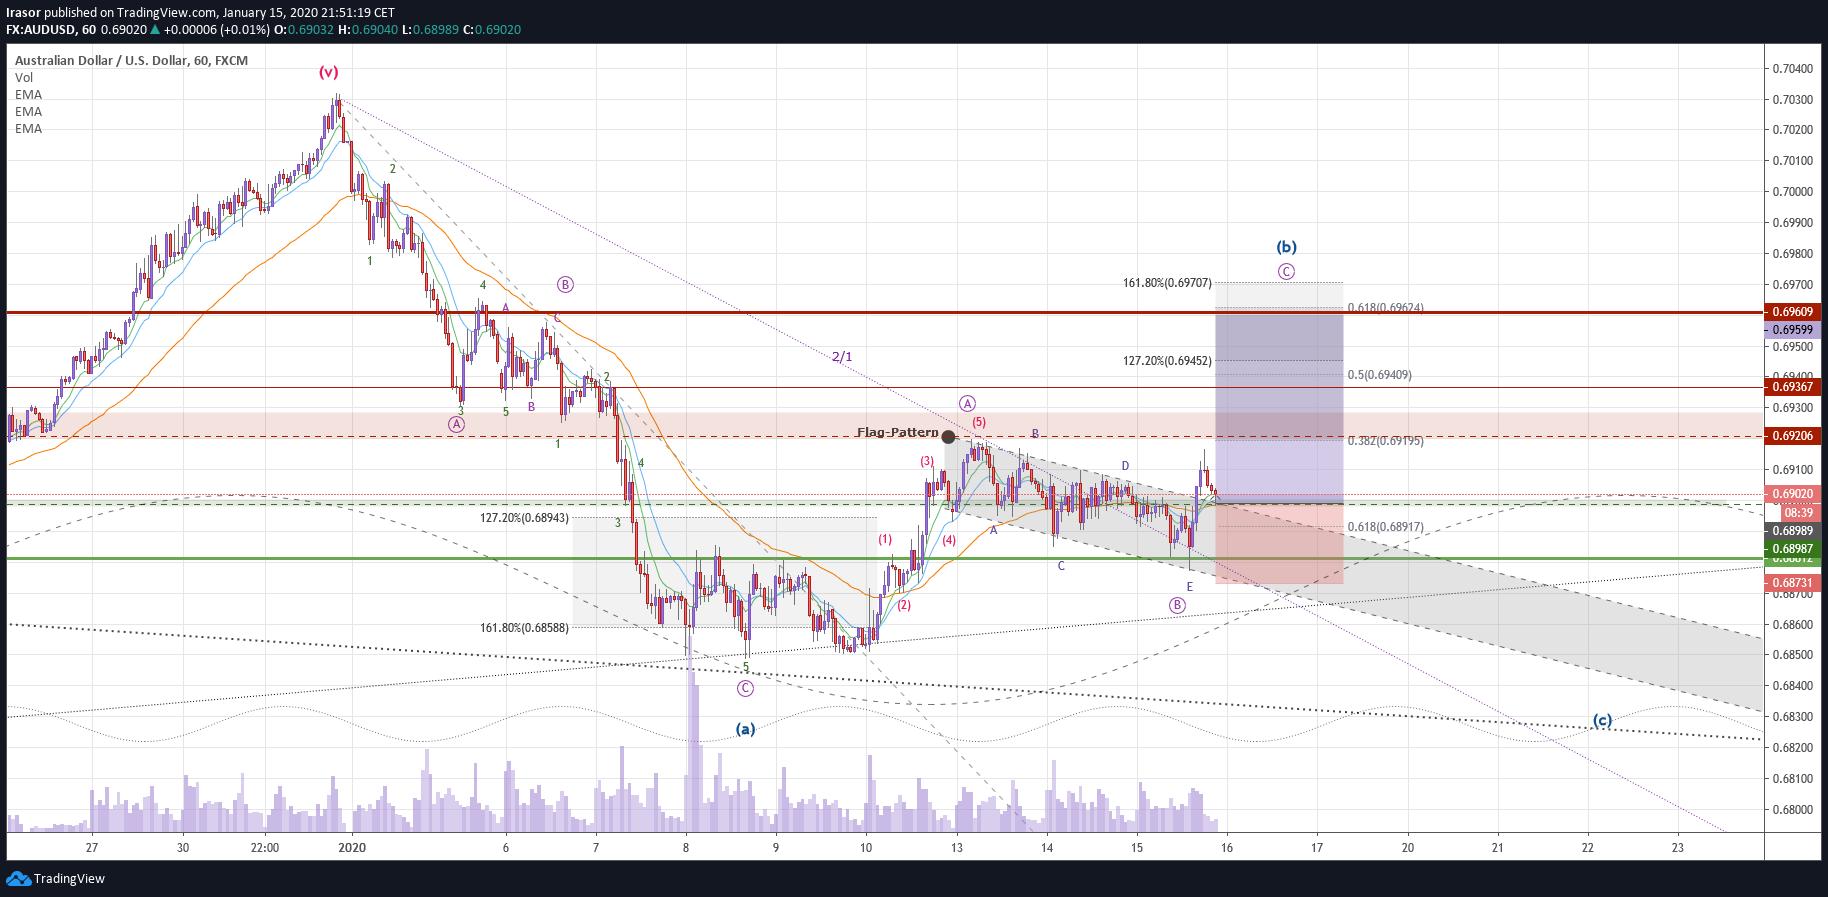1828x897 pixels.
Task: Click the Vol indicator label
Action: click(x=24, y=77)
